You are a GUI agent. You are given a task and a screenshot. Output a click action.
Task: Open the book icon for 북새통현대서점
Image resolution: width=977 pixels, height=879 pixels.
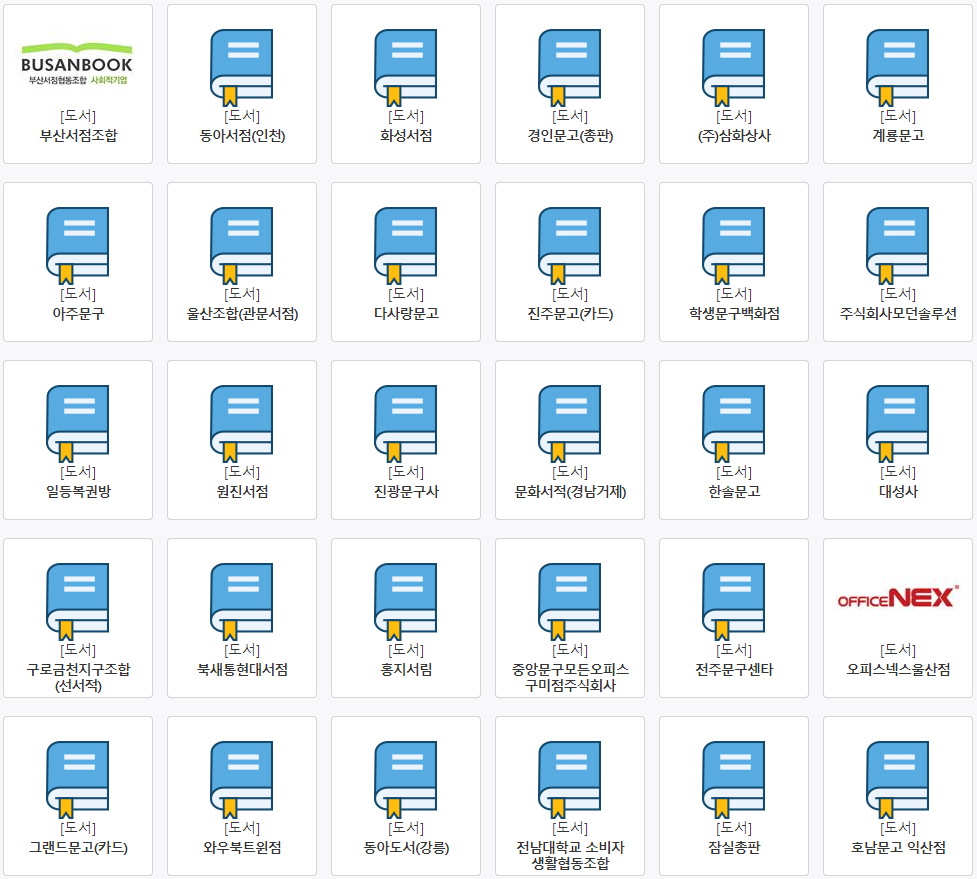(242, 602)
